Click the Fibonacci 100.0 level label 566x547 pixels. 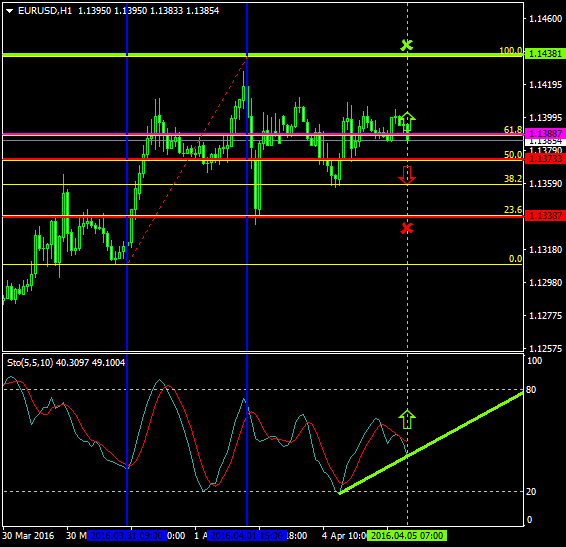click(x=510, y=51)
